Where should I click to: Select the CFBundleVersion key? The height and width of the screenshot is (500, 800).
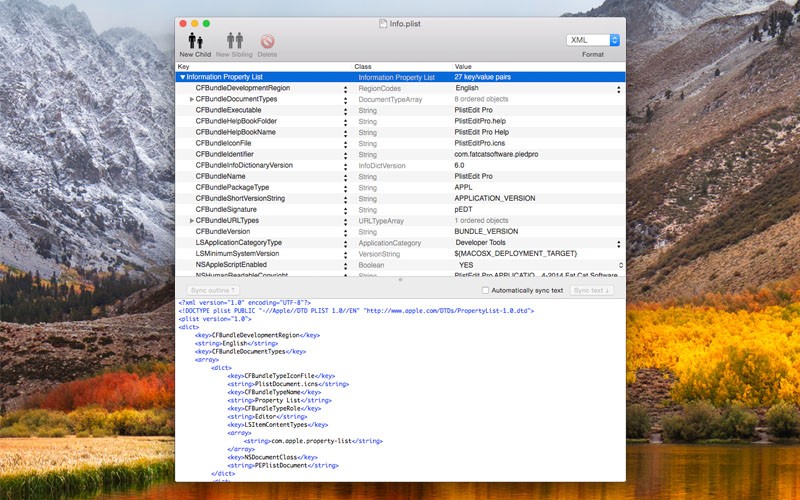pyautogui.click(x=222, y=232)
